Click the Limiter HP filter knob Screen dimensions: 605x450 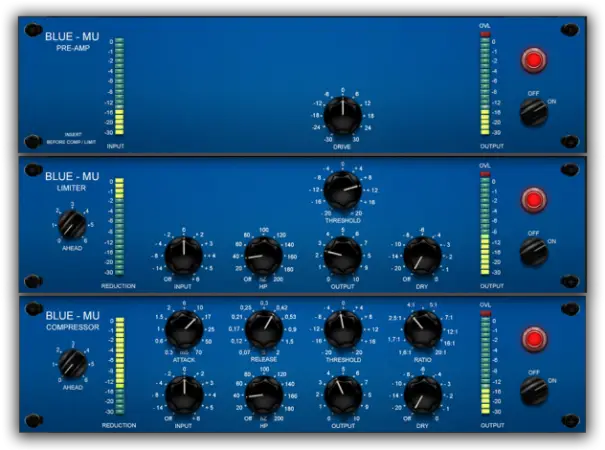tap(262, 257)
